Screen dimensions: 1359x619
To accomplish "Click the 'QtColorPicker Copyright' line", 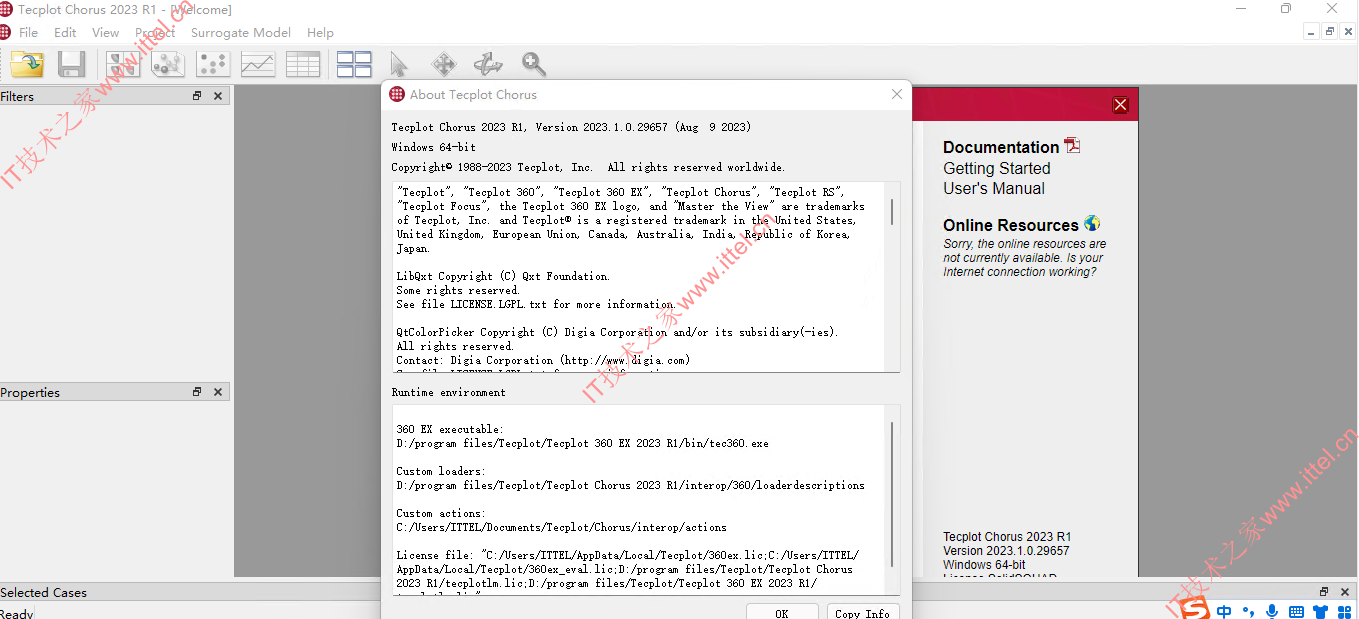I will click(x=617, y=332).
